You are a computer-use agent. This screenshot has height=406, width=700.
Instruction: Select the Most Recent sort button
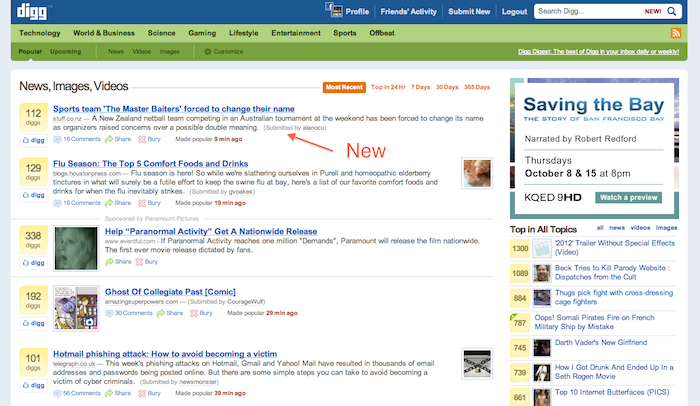tap(344, 87)
